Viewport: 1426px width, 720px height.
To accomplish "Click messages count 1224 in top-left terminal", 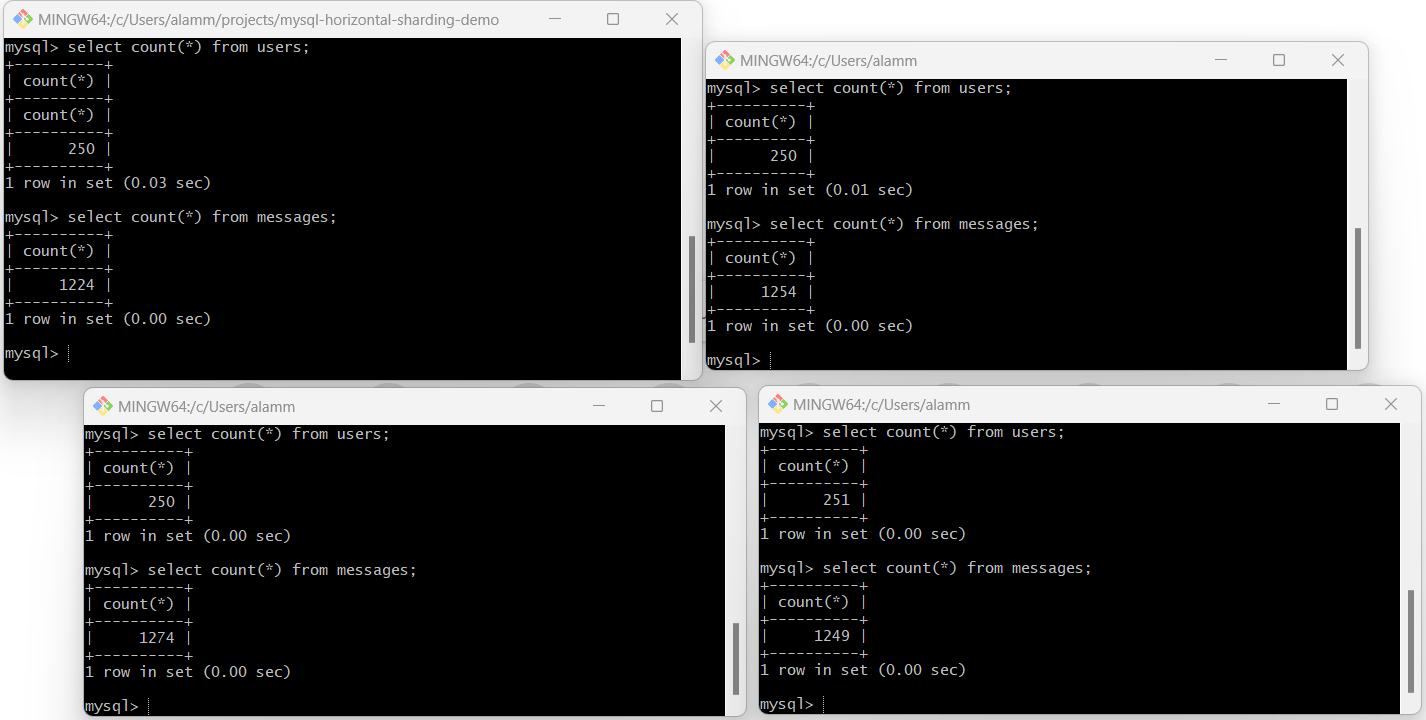I will click(77, 285).
